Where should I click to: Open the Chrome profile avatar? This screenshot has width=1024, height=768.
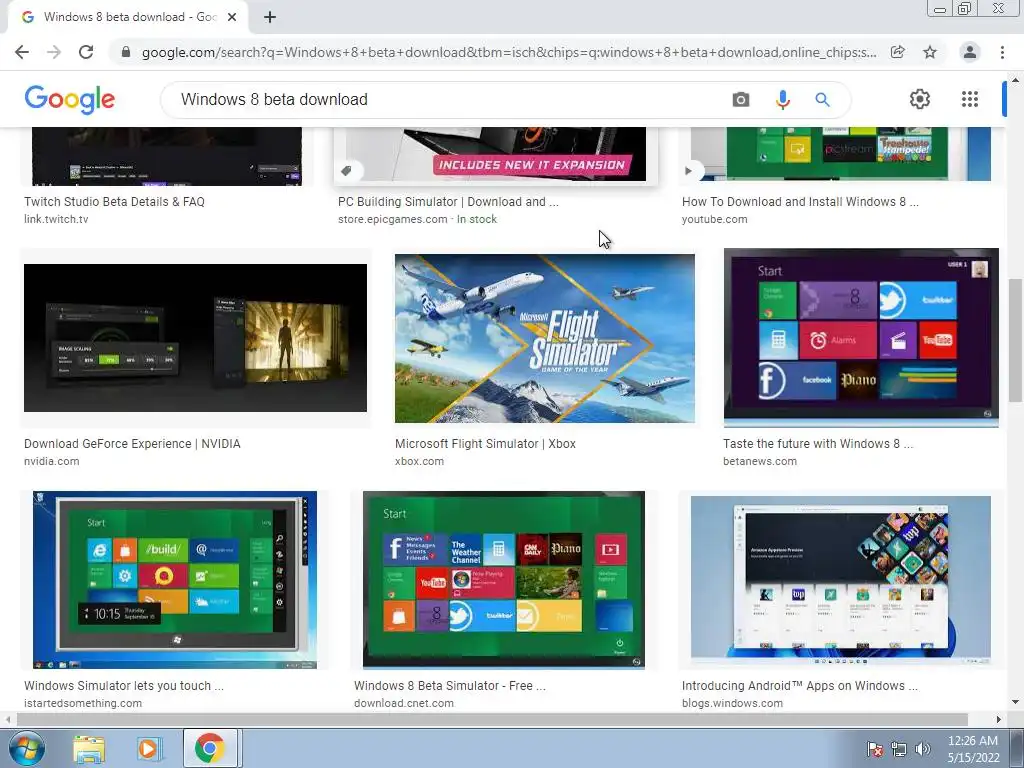pos(970,52)
